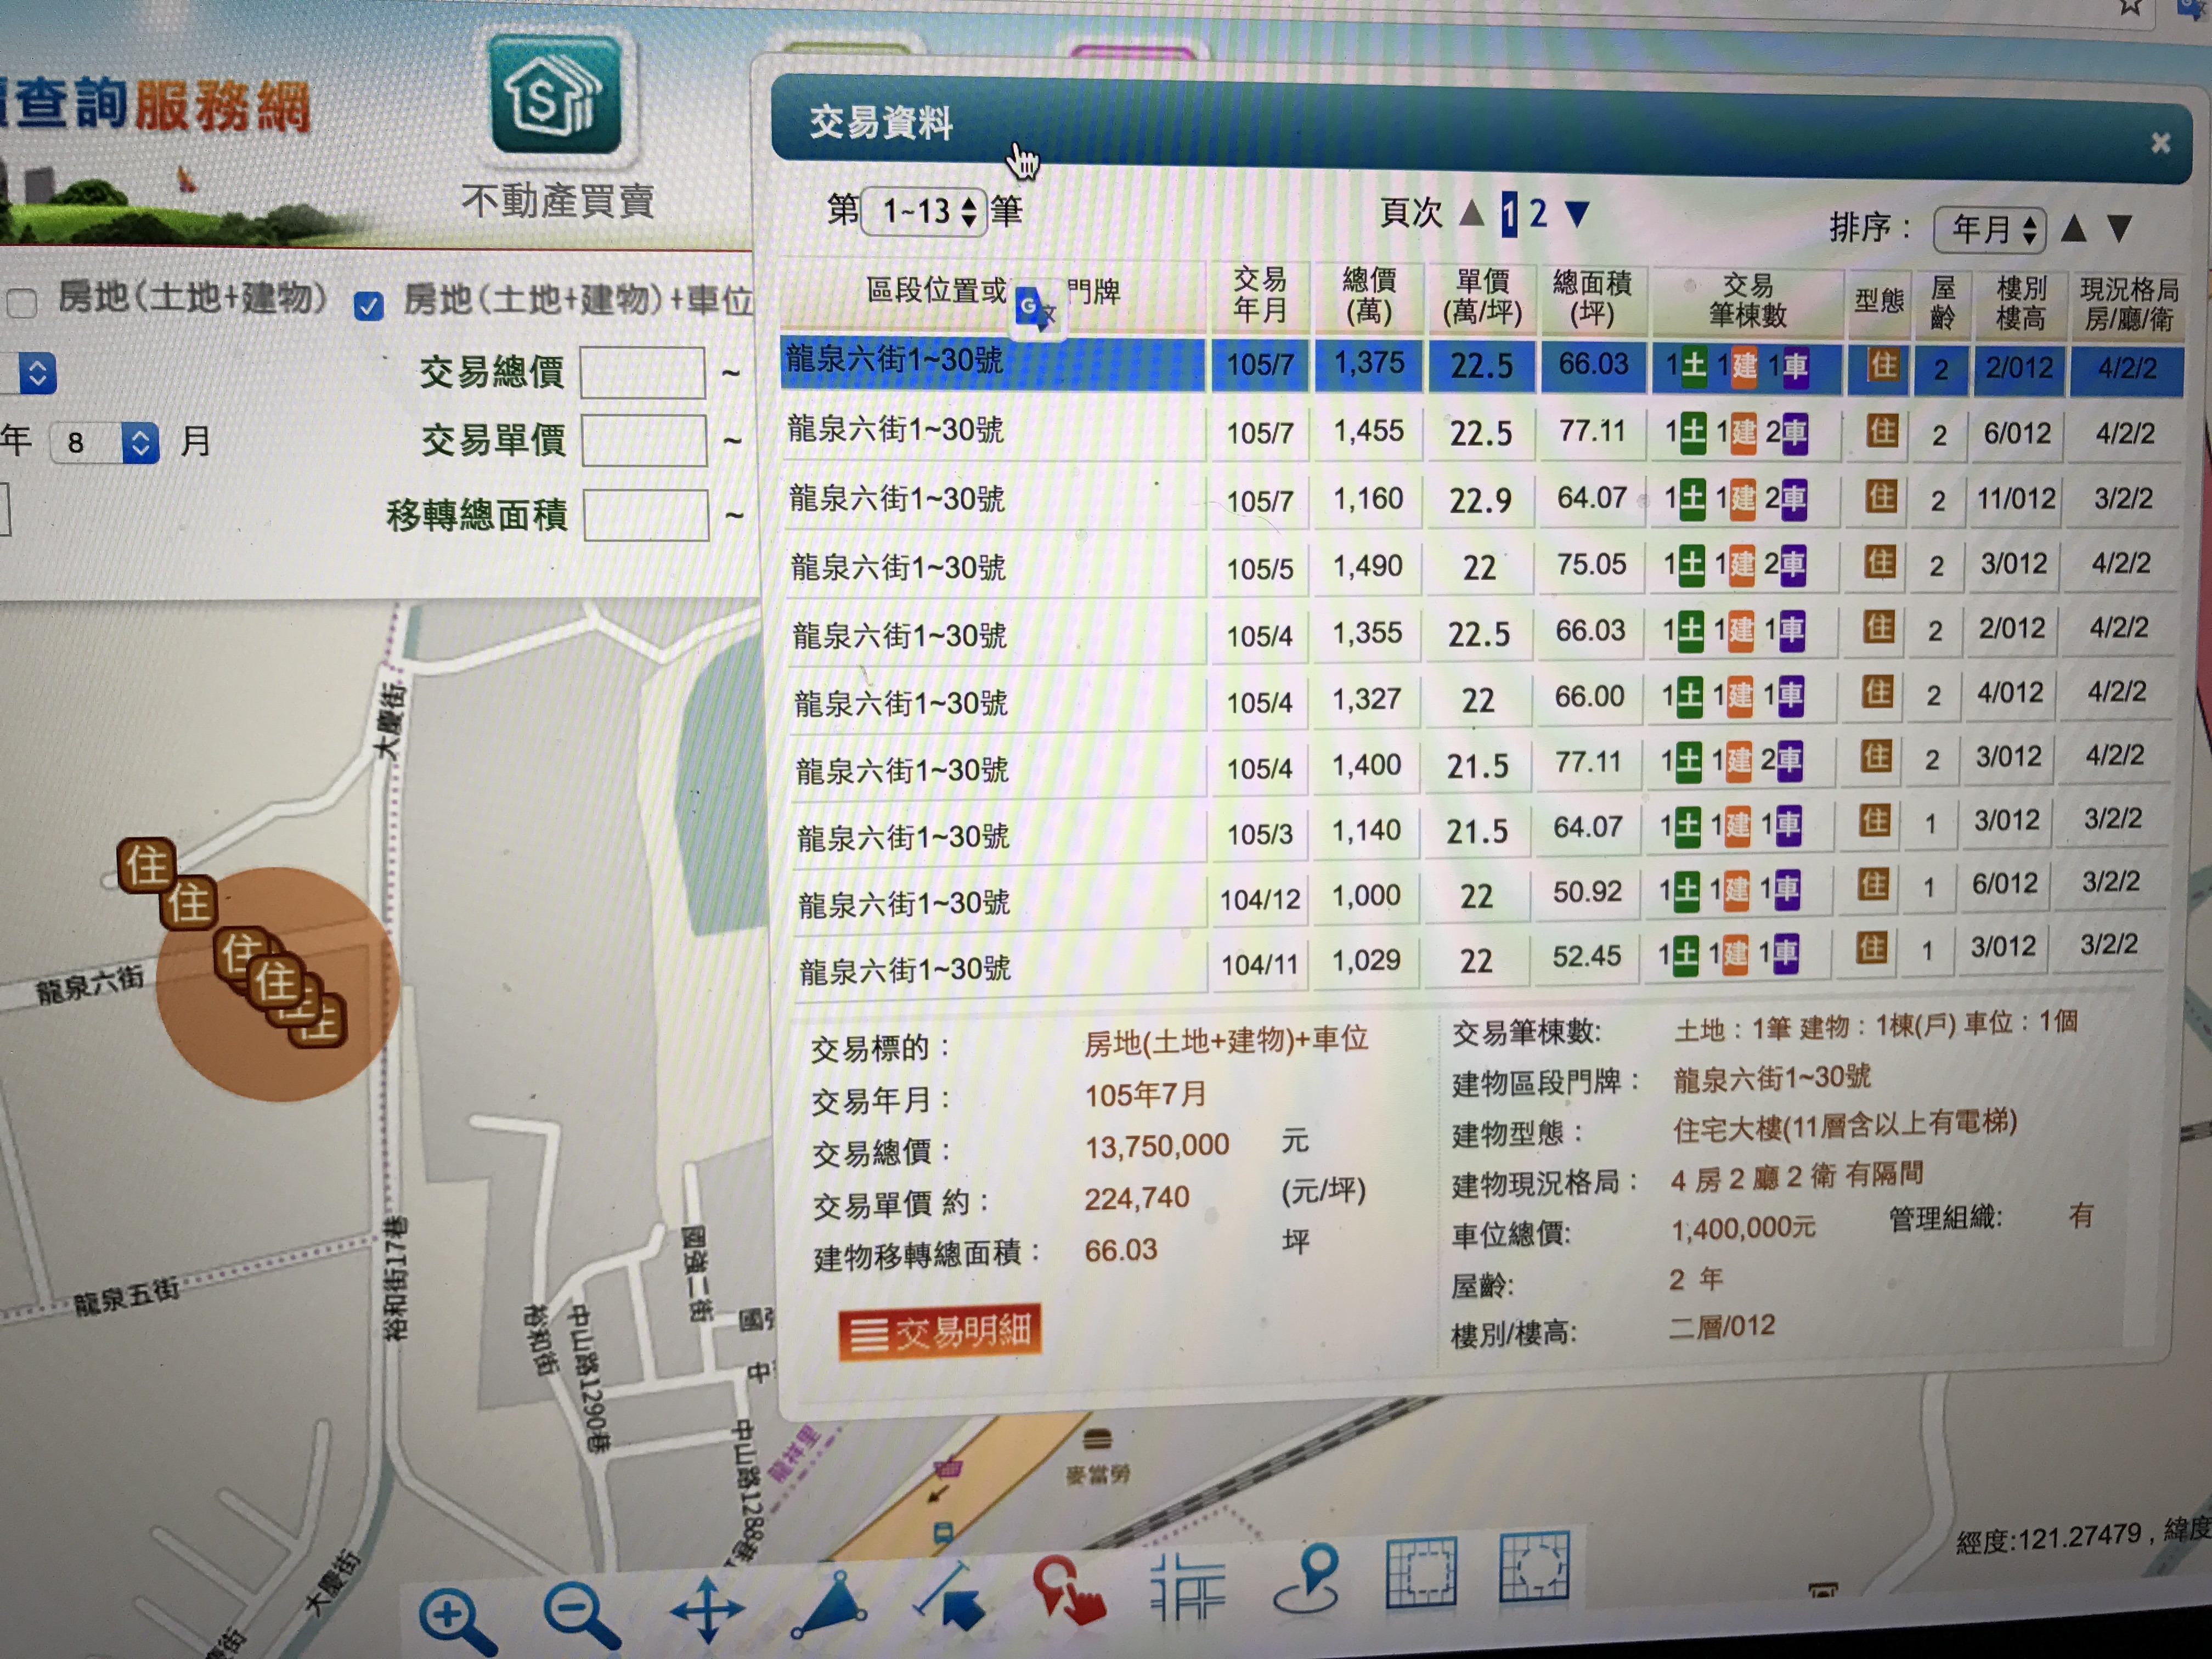Click the green 土 icon in the 1,490 row

[x=1690, y=565]
